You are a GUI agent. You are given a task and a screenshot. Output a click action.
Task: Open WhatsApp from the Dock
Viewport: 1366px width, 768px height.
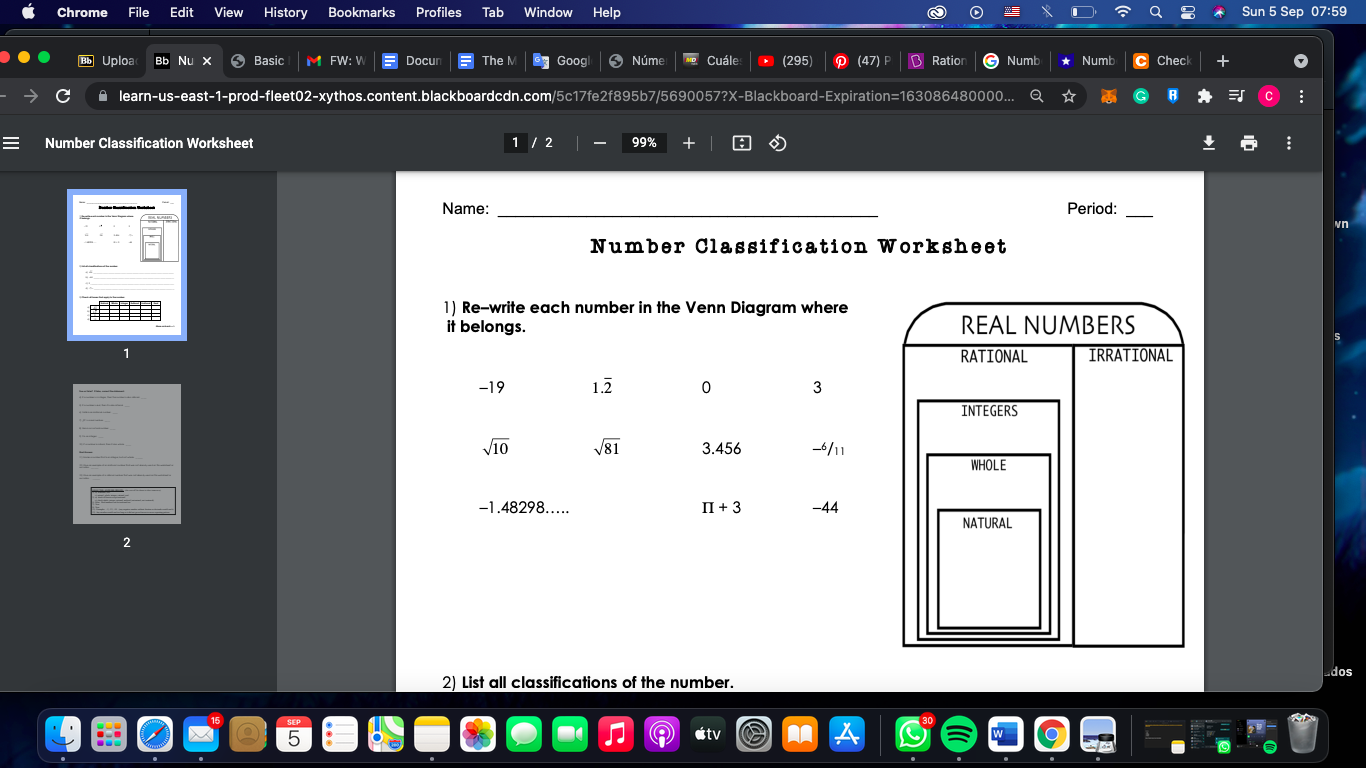913,733
